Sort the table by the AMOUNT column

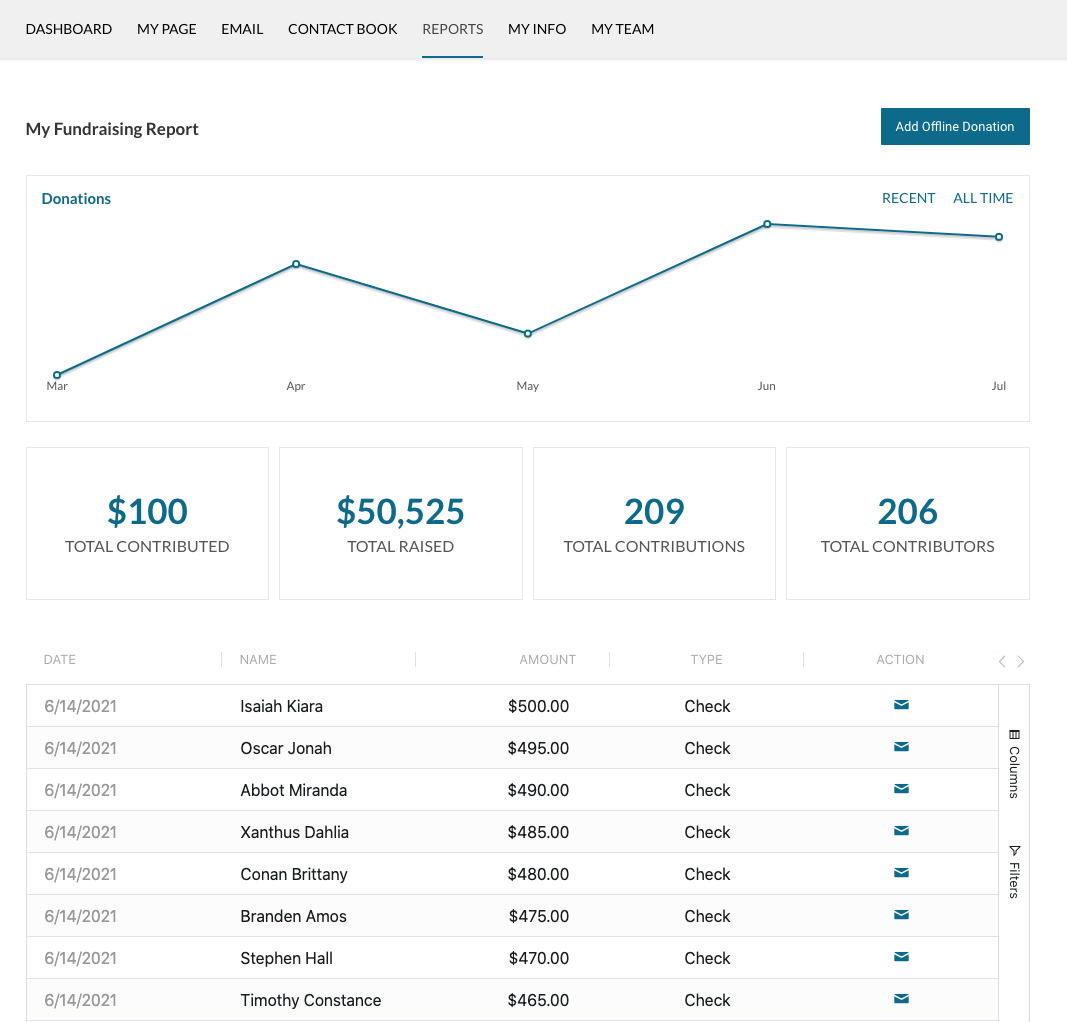pos(548,659)
